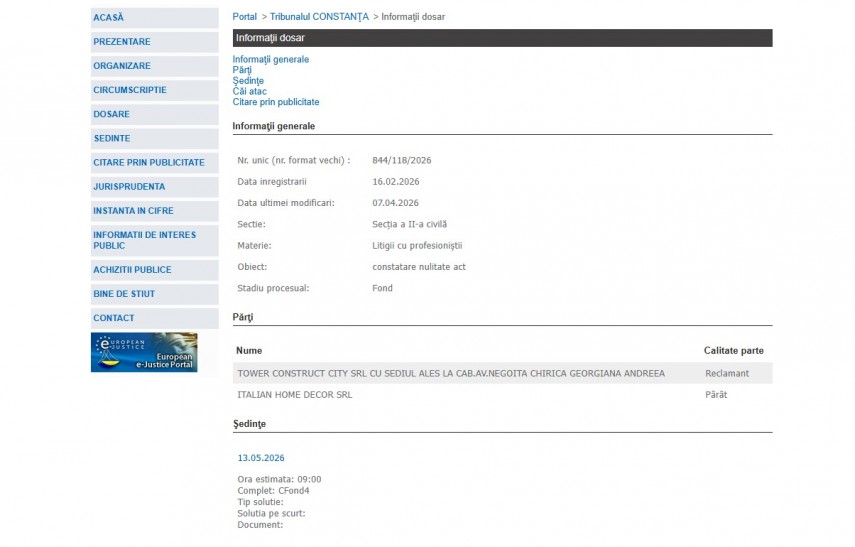Screen dimensions: 855x547
Task: Open the European e-Justice Portal banner
Action: click(x=144, y=352)
